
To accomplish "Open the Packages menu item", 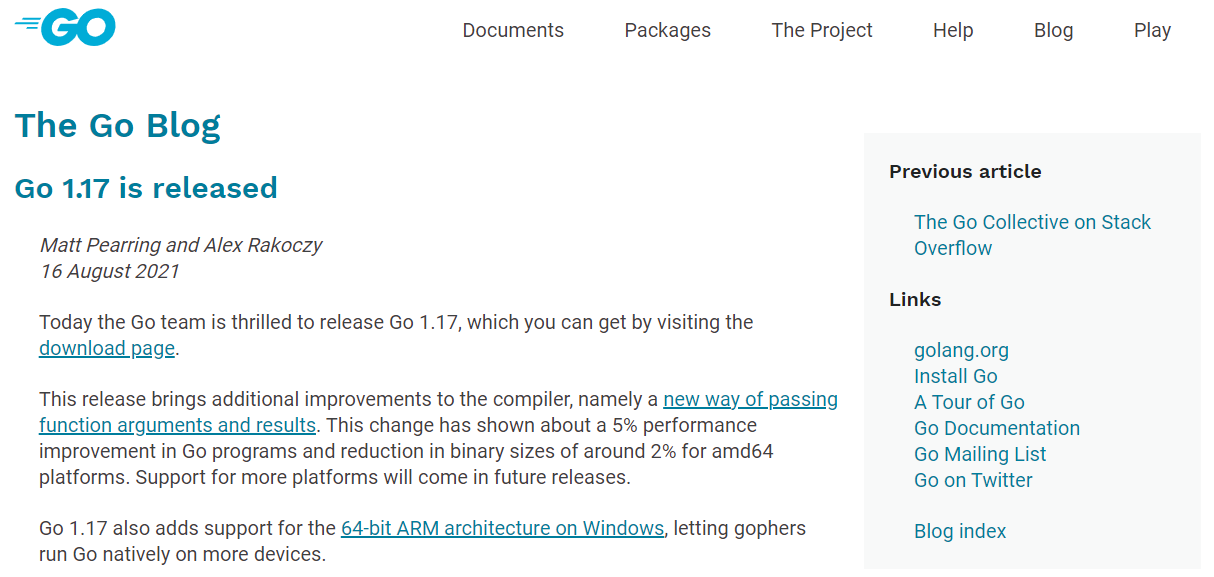I will tap(667, 30).
